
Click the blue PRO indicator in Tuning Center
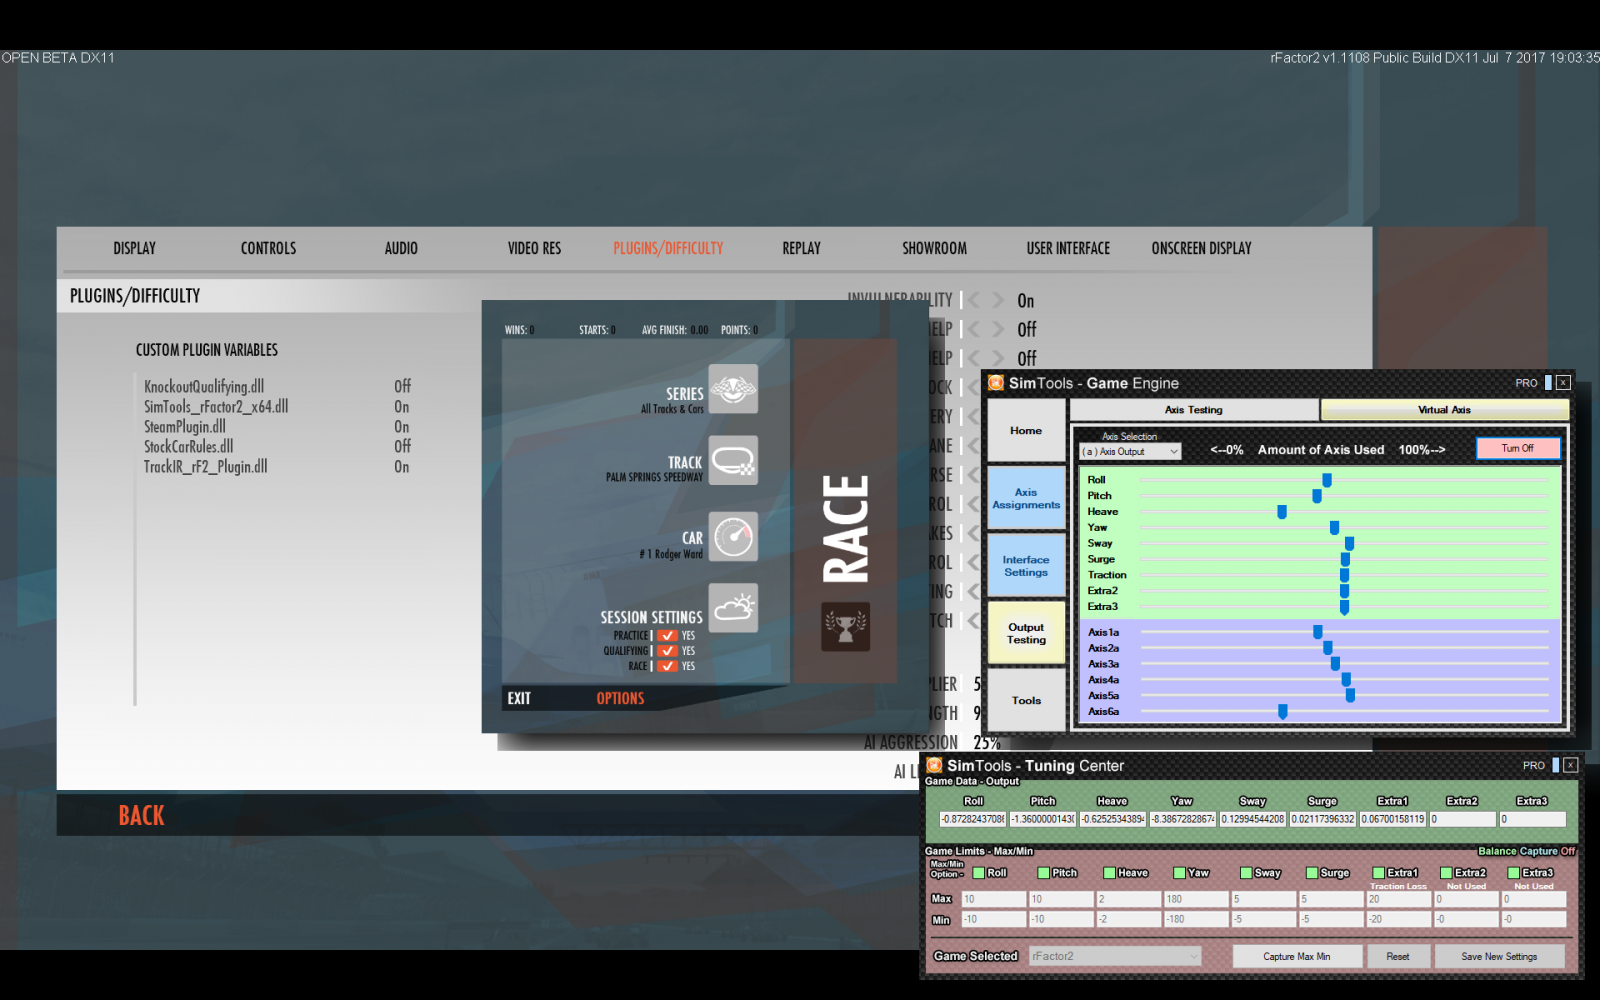coord(1555,765)
